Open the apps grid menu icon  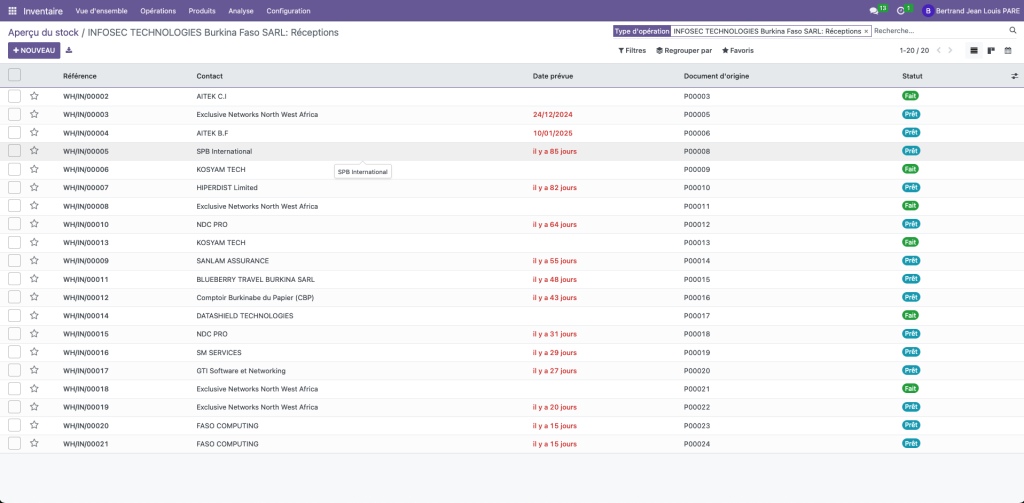pyautogui.click(x=12, y=11)
